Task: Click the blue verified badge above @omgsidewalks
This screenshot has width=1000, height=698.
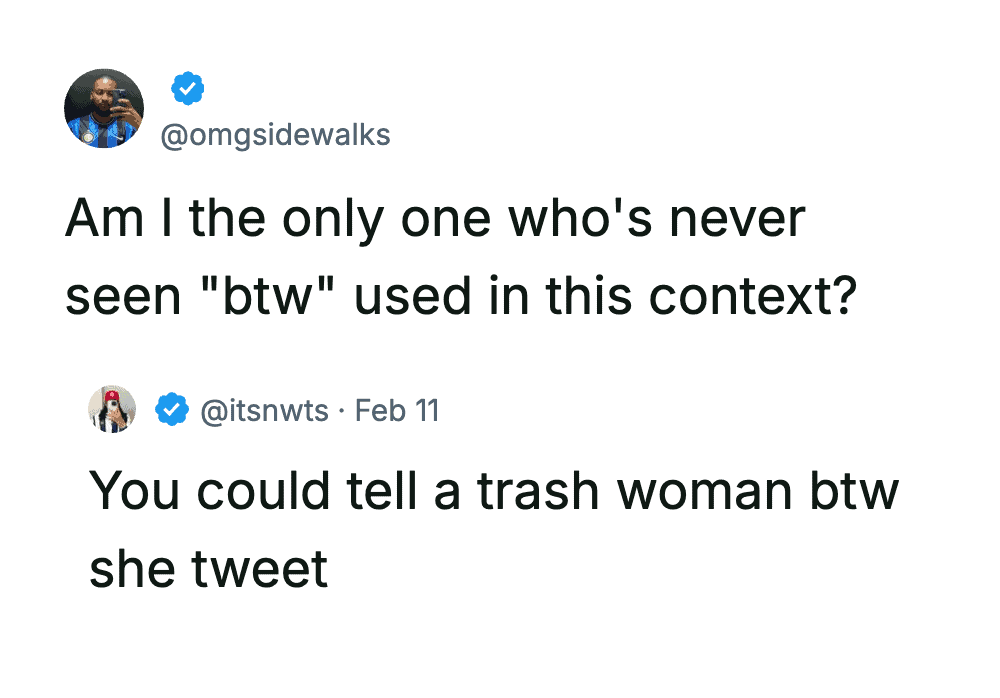Action: (187, 89)
